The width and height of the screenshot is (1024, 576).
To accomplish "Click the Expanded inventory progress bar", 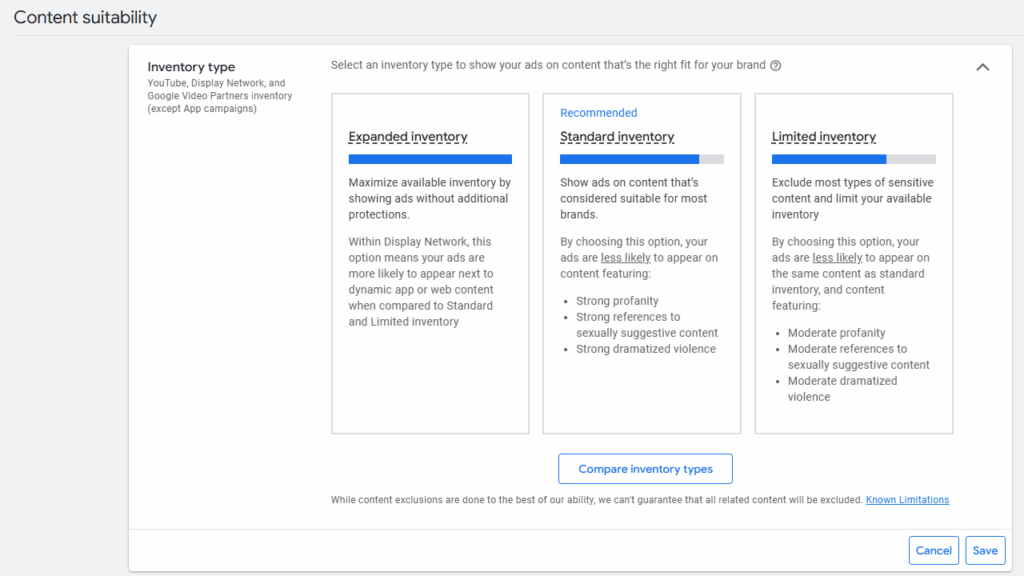I will pyautogui.click(x=430, y=158).
